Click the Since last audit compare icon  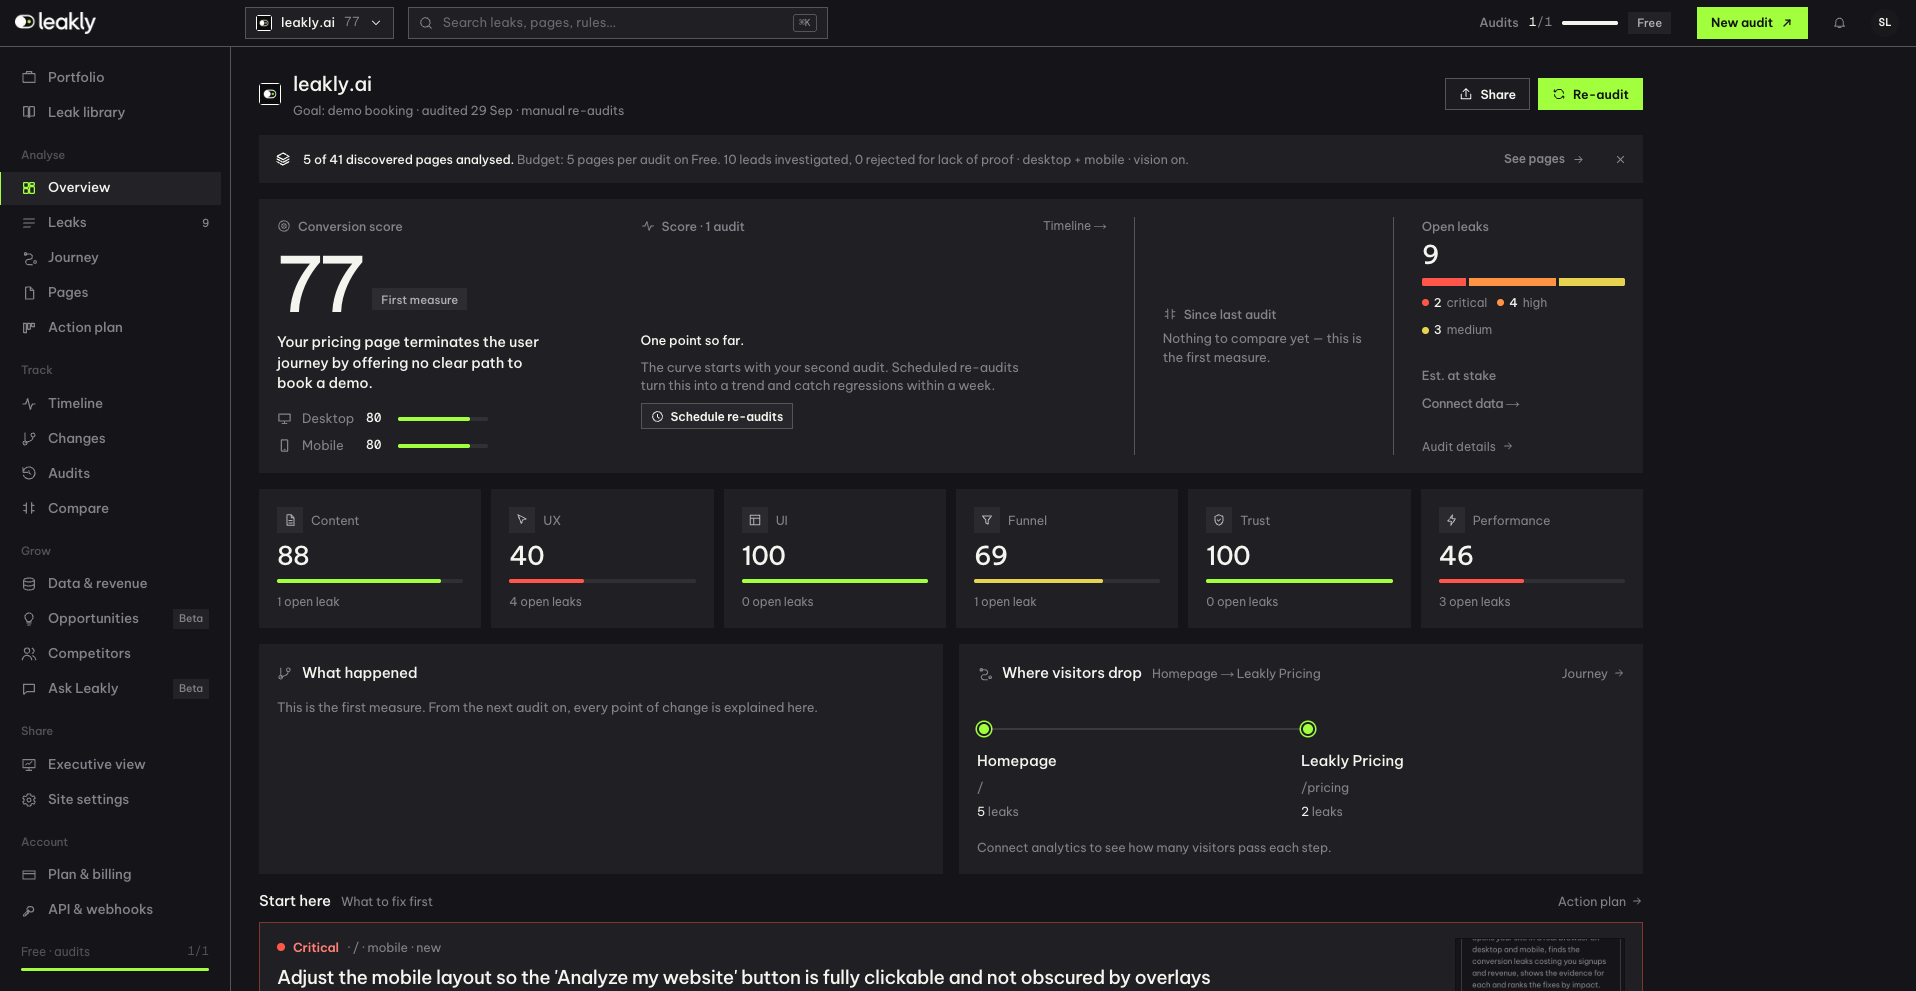tap(1170, 314)
